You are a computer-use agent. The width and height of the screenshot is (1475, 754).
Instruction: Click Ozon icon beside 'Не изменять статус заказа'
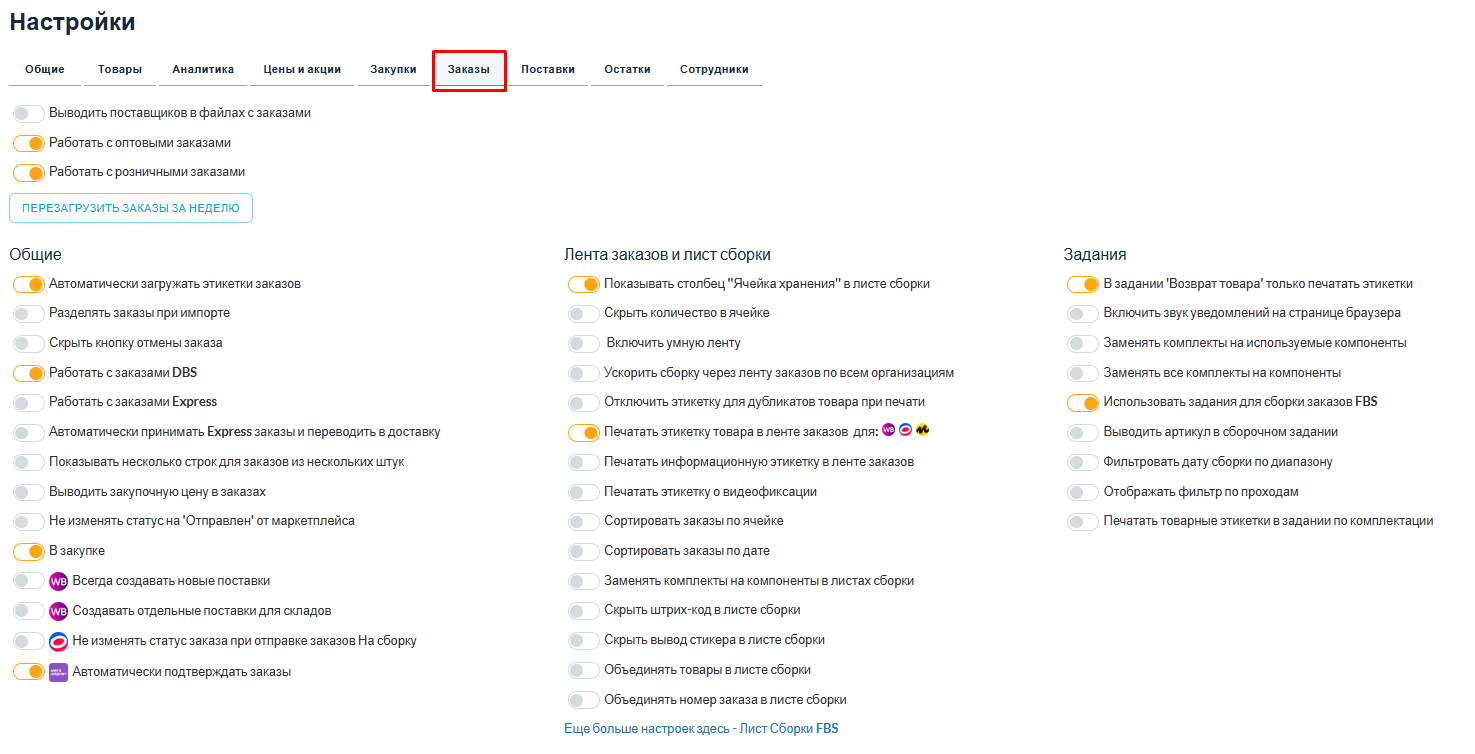(58, 641)
